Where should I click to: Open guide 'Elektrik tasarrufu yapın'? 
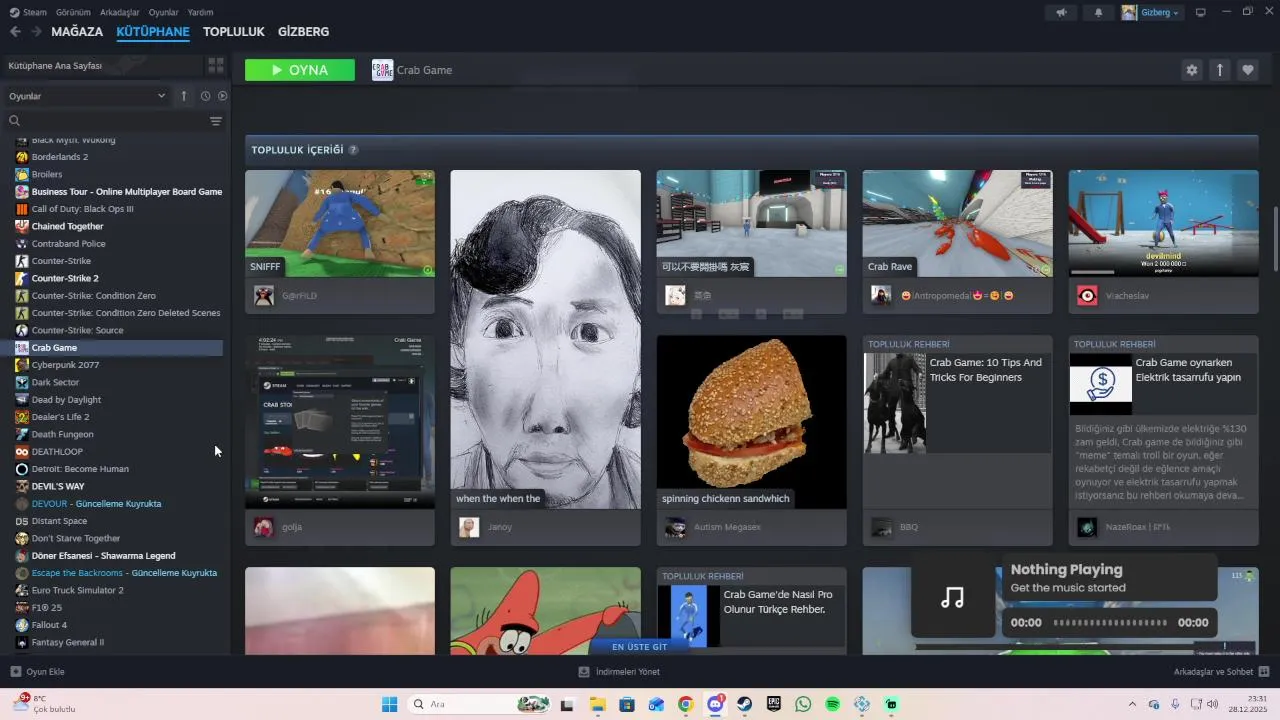(1188, 370)
